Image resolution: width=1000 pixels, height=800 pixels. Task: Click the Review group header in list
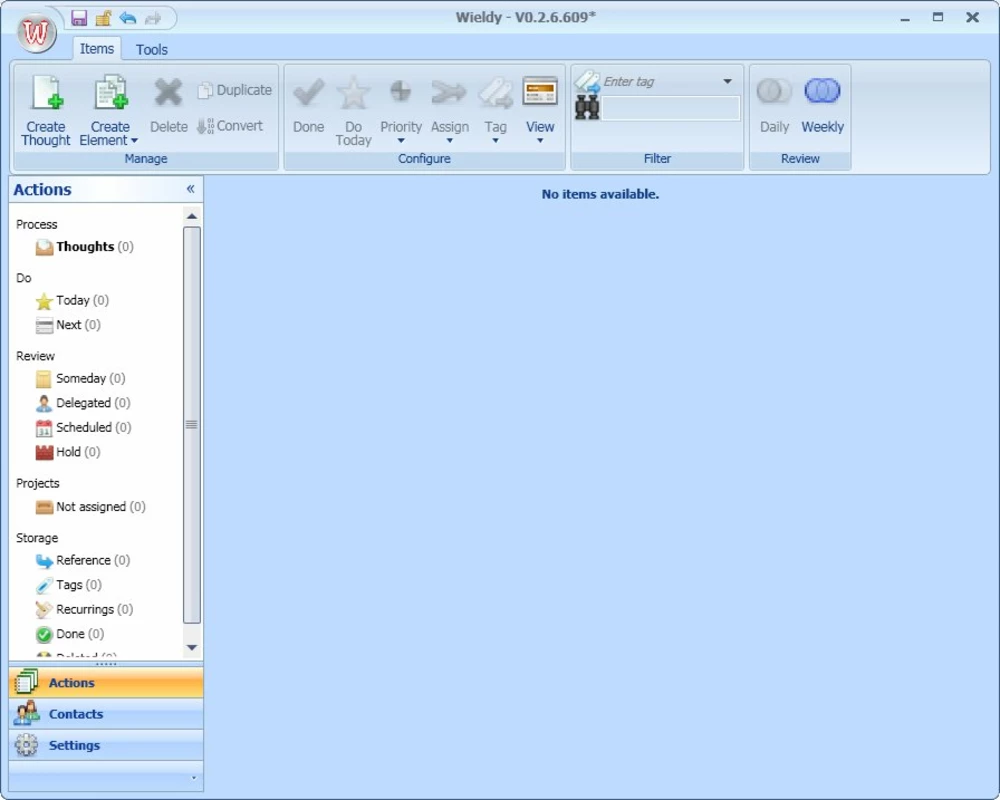click(35, 355)
